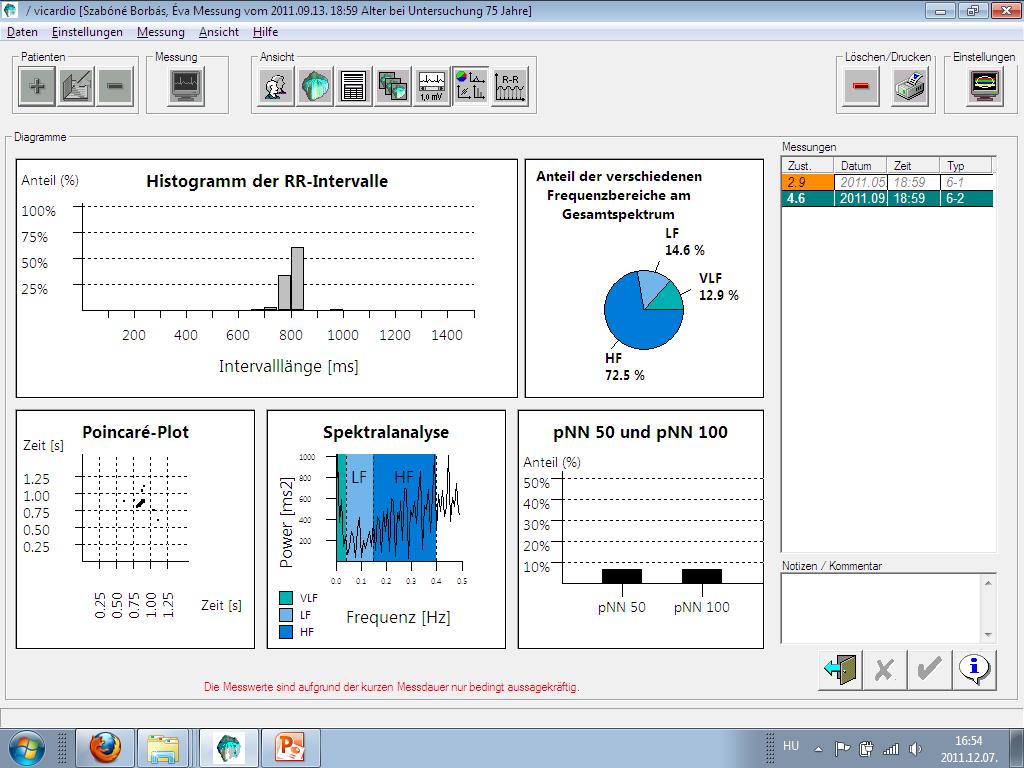
Task: Open the Action Center flag icon
Action: [x=842, y=748]
